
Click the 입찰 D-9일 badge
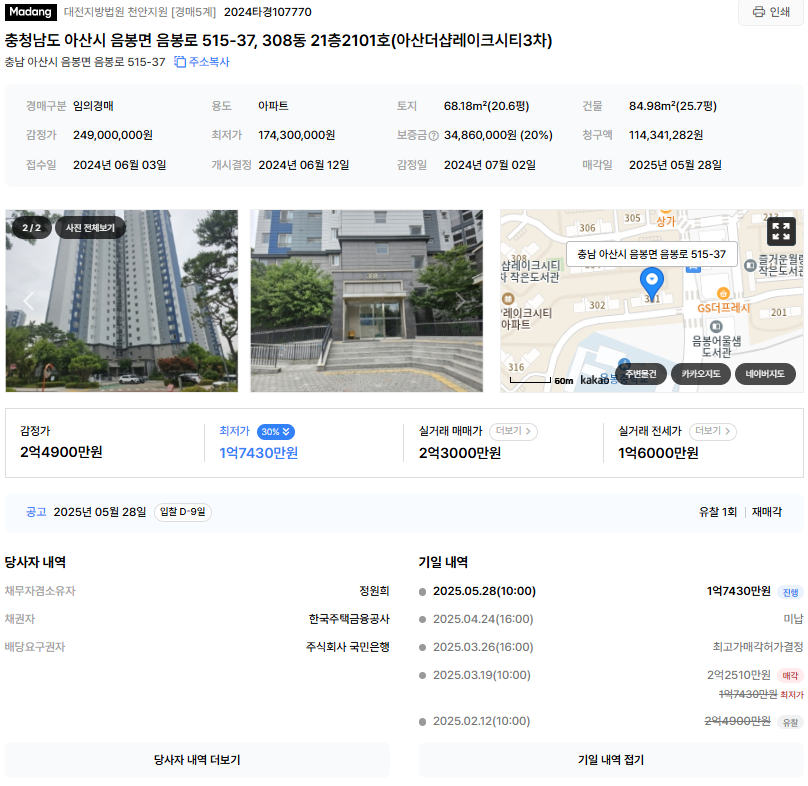tap(182, 512)
